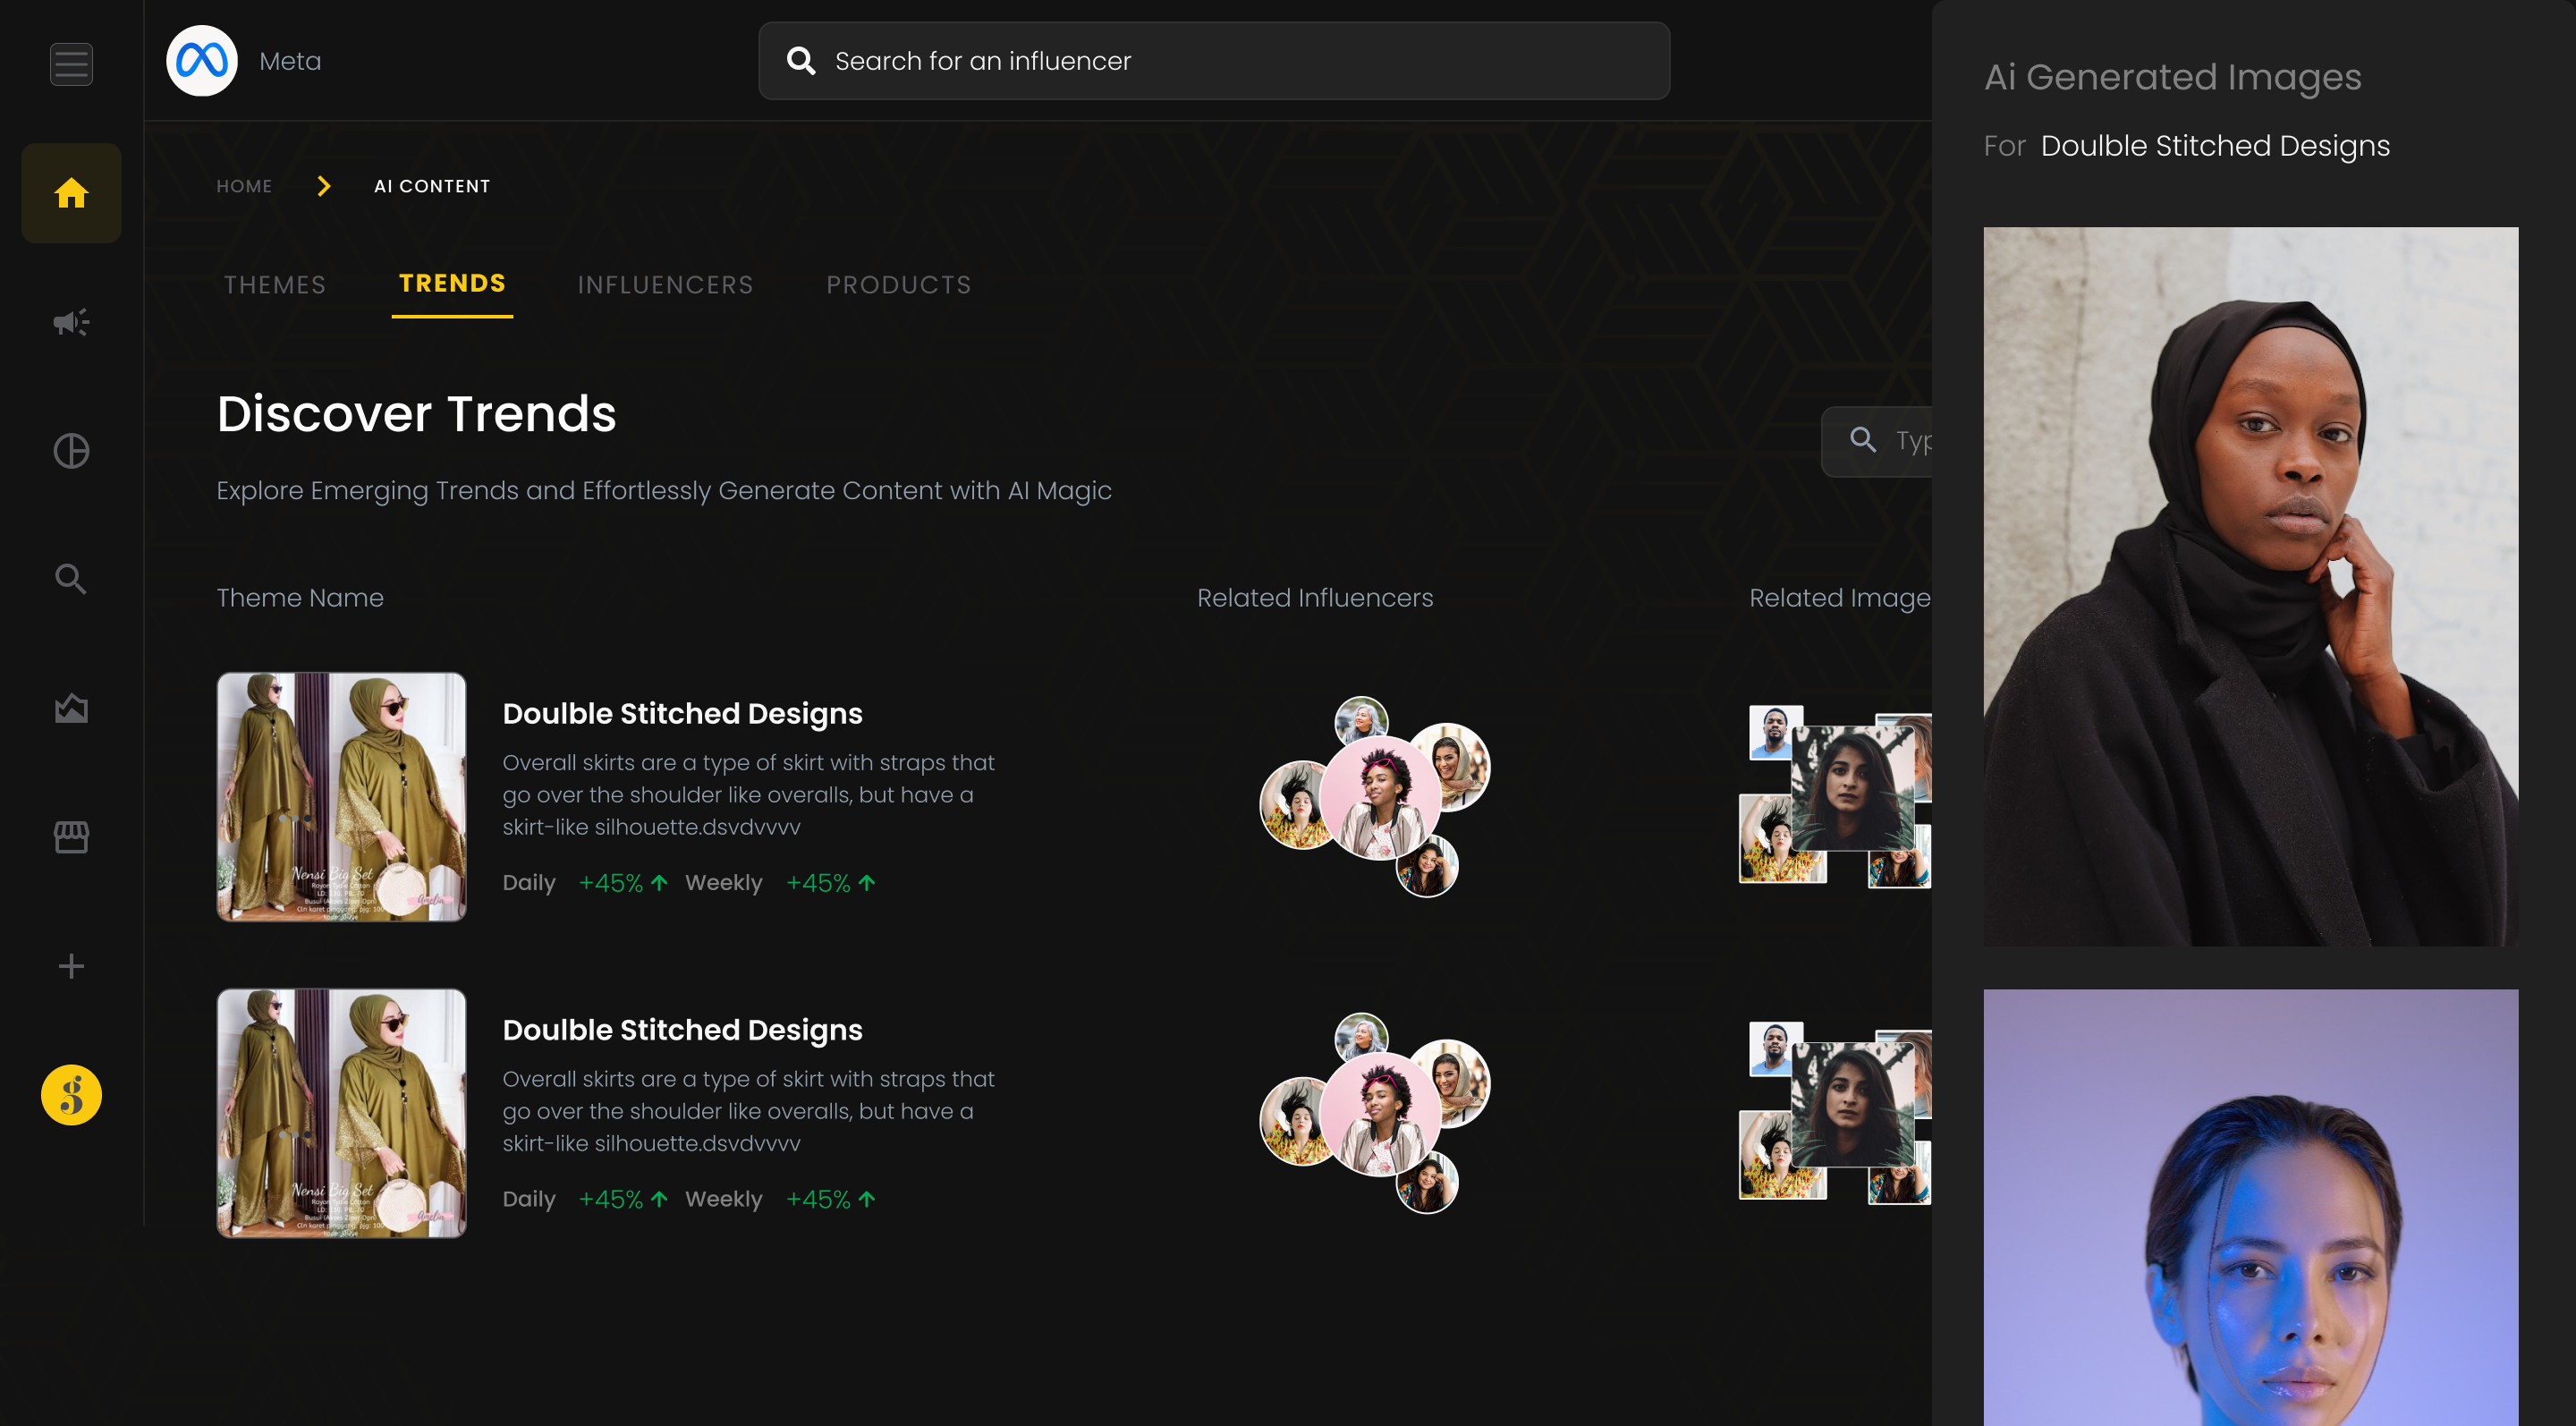
Task: Open the storefront sidebar icon
Action: [71, 837]
